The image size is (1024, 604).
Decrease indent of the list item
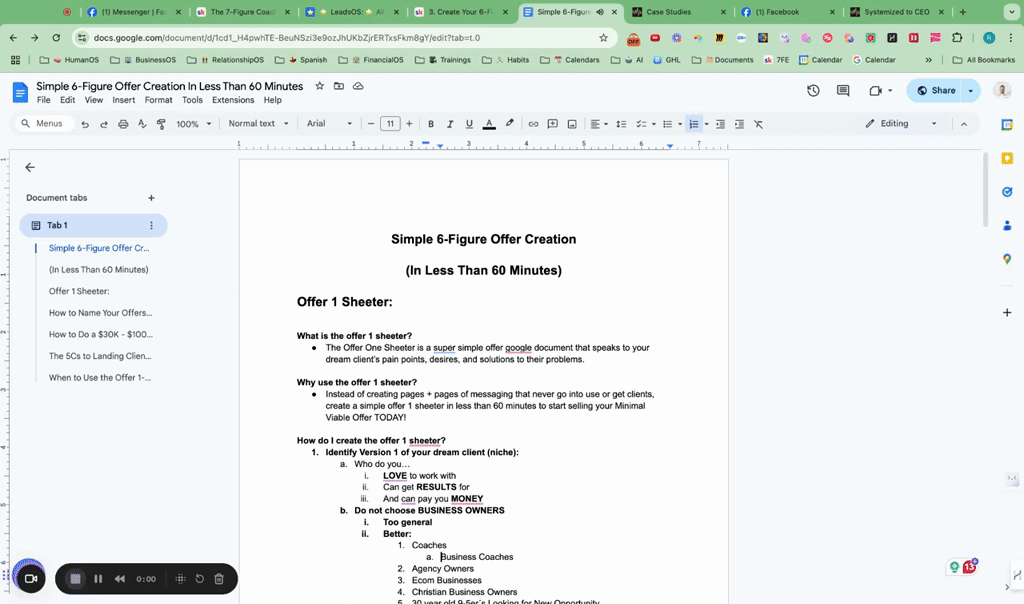(x=720, y=124)
